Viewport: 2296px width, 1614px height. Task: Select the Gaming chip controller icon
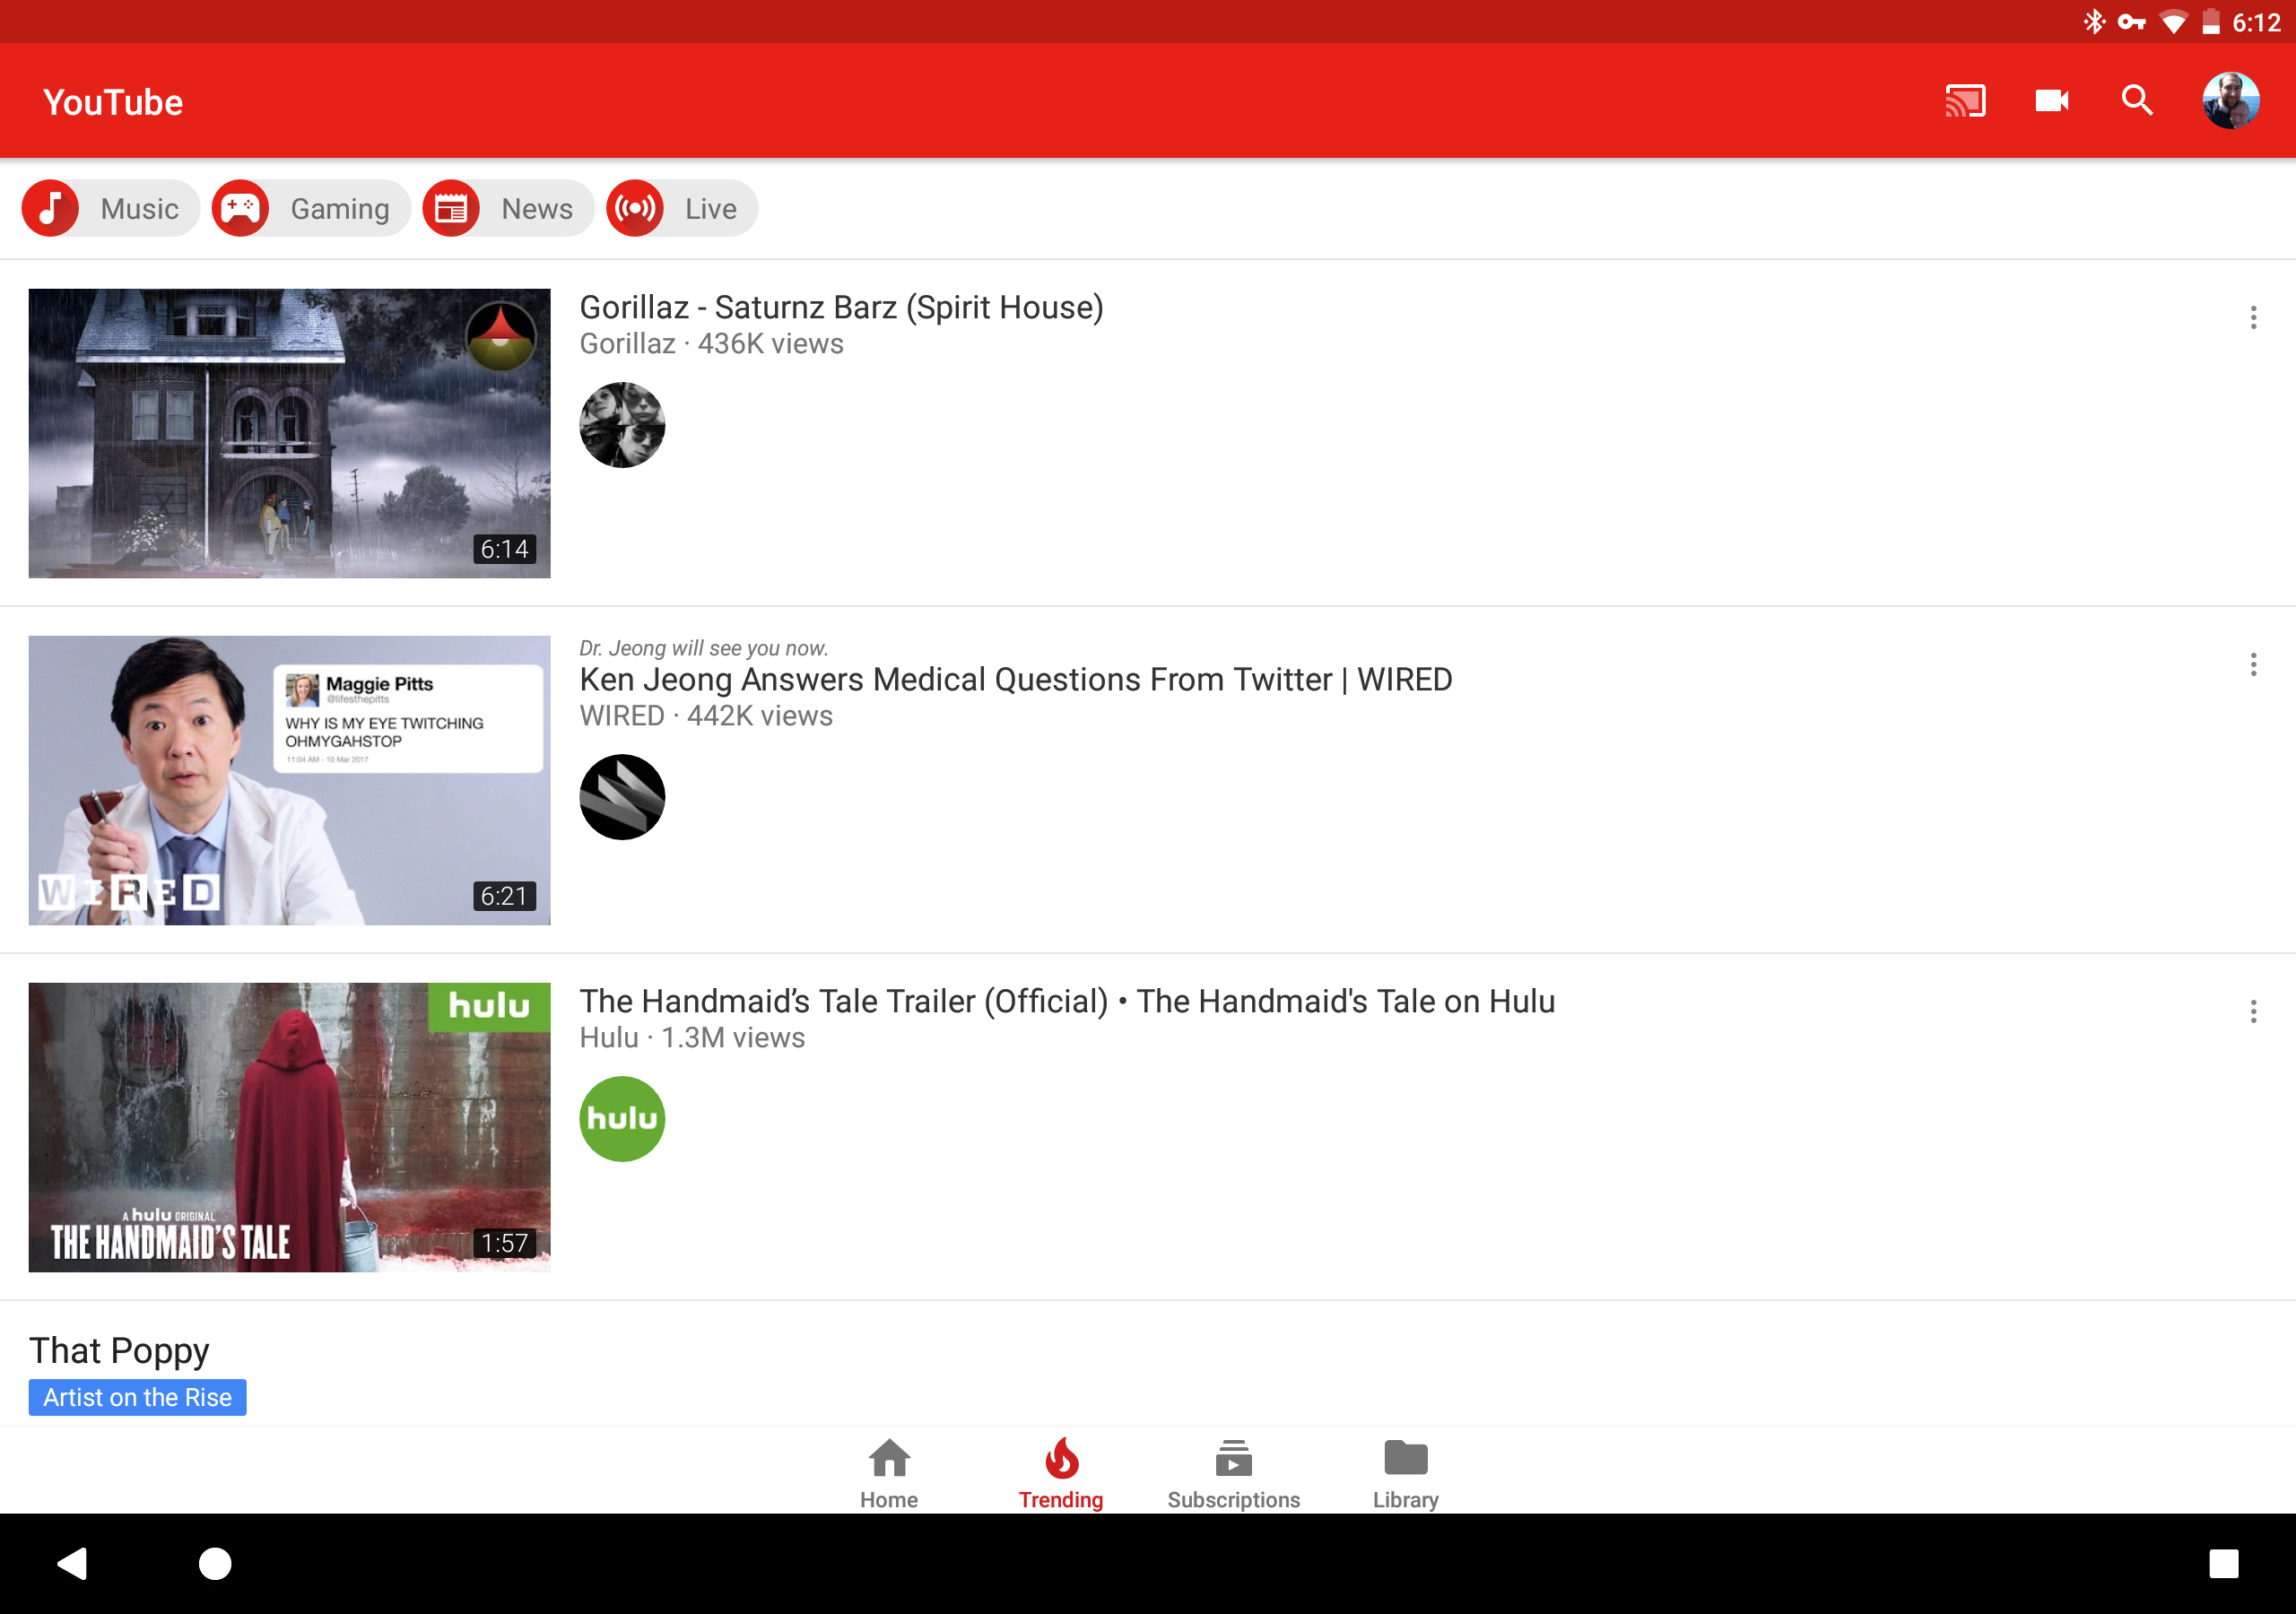[241, 208]
